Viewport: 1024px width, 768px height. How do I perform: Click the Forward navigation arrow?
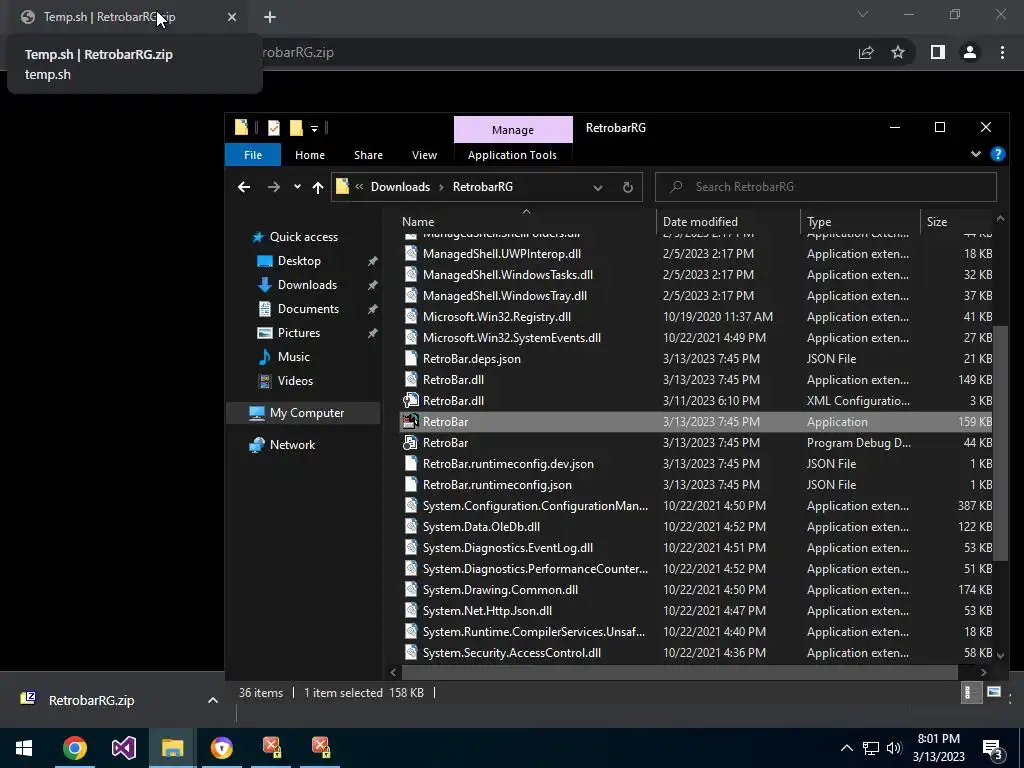click(274, 187)
